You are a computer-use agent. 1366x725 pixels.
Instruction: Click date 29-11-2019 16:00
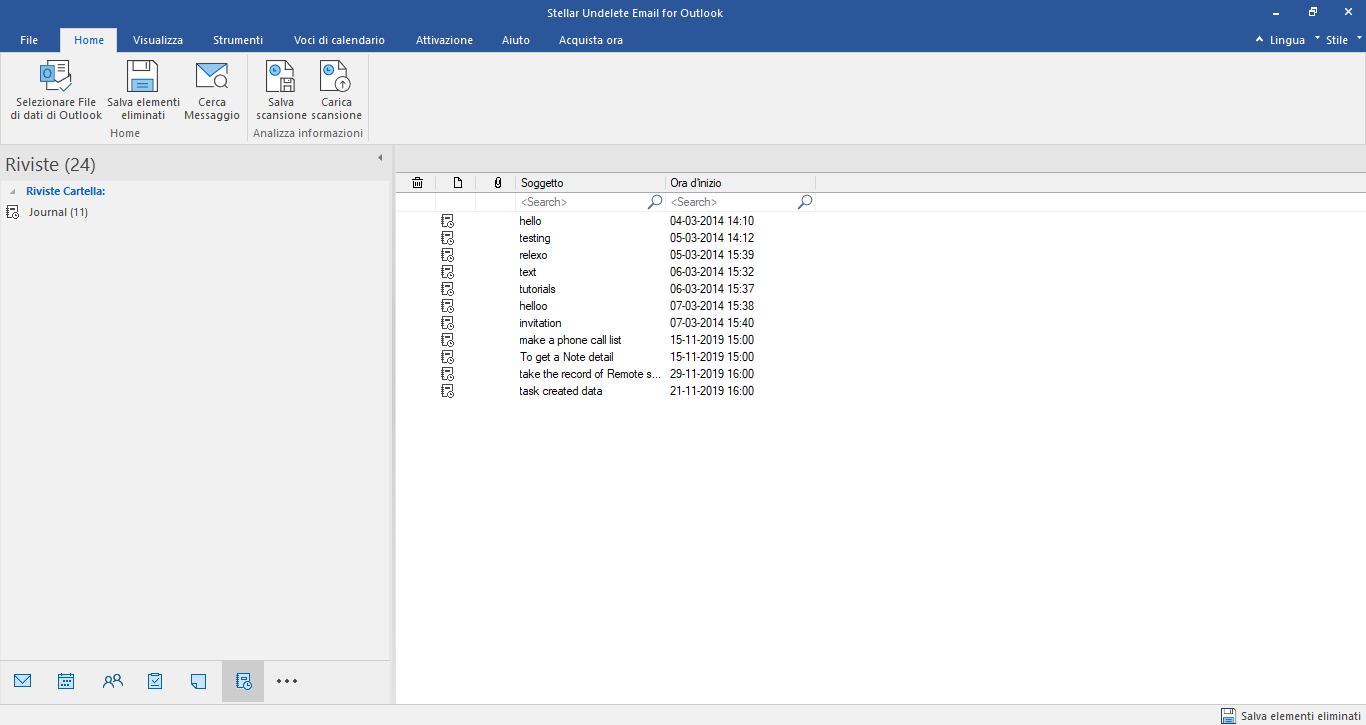tap(712, 374)
